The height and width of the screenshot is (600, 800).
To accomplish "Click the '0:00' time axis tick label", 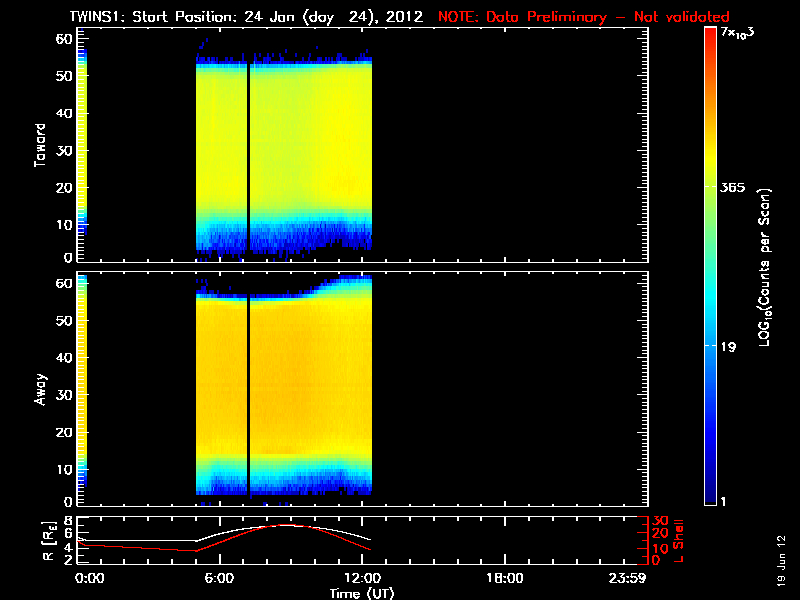I will tap(88, 578).
